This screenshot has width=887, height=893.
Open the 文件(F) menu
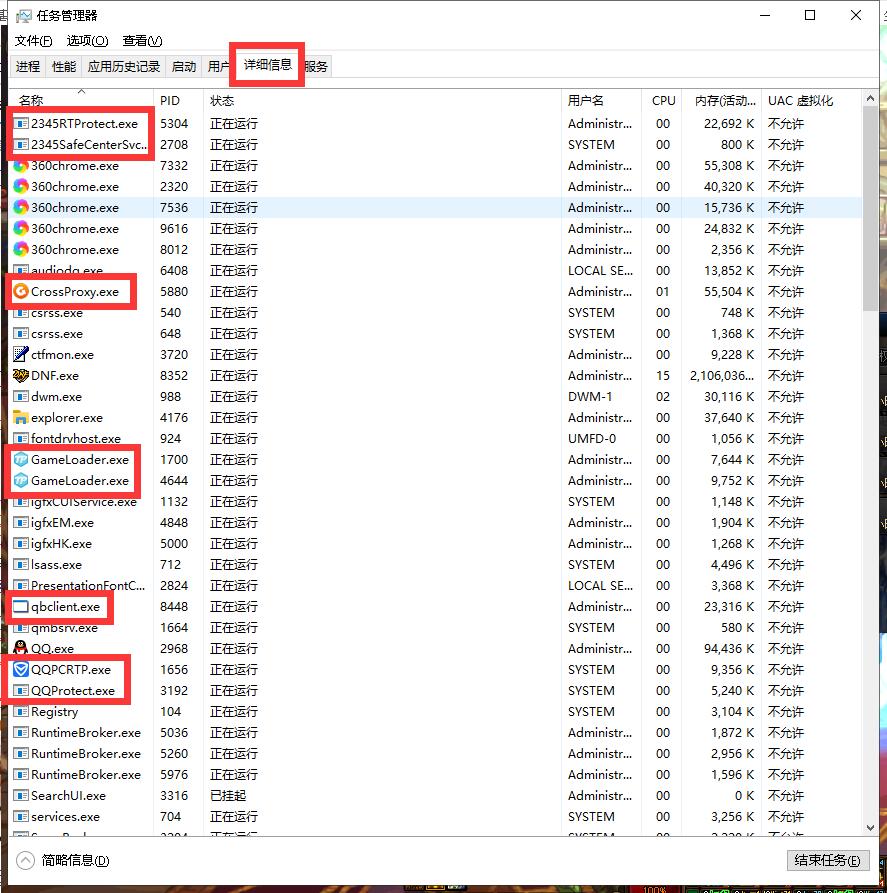click(34, 41)
